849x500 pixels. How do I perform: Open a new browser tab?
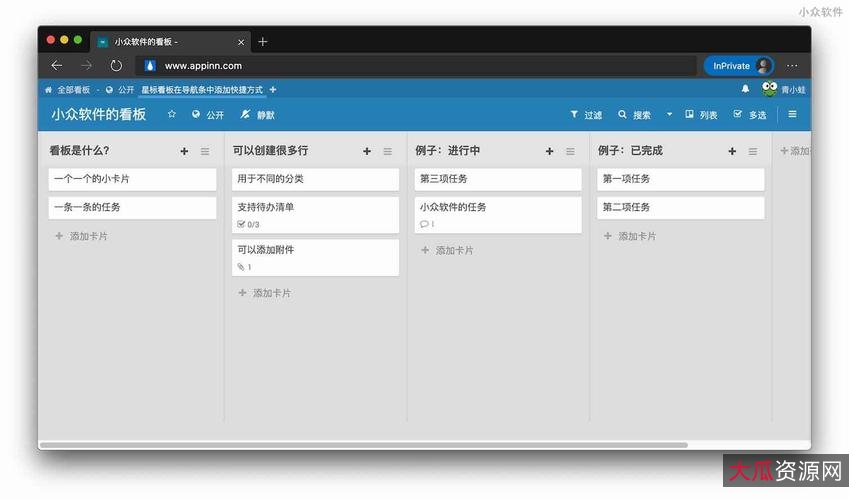pos(263,42)
